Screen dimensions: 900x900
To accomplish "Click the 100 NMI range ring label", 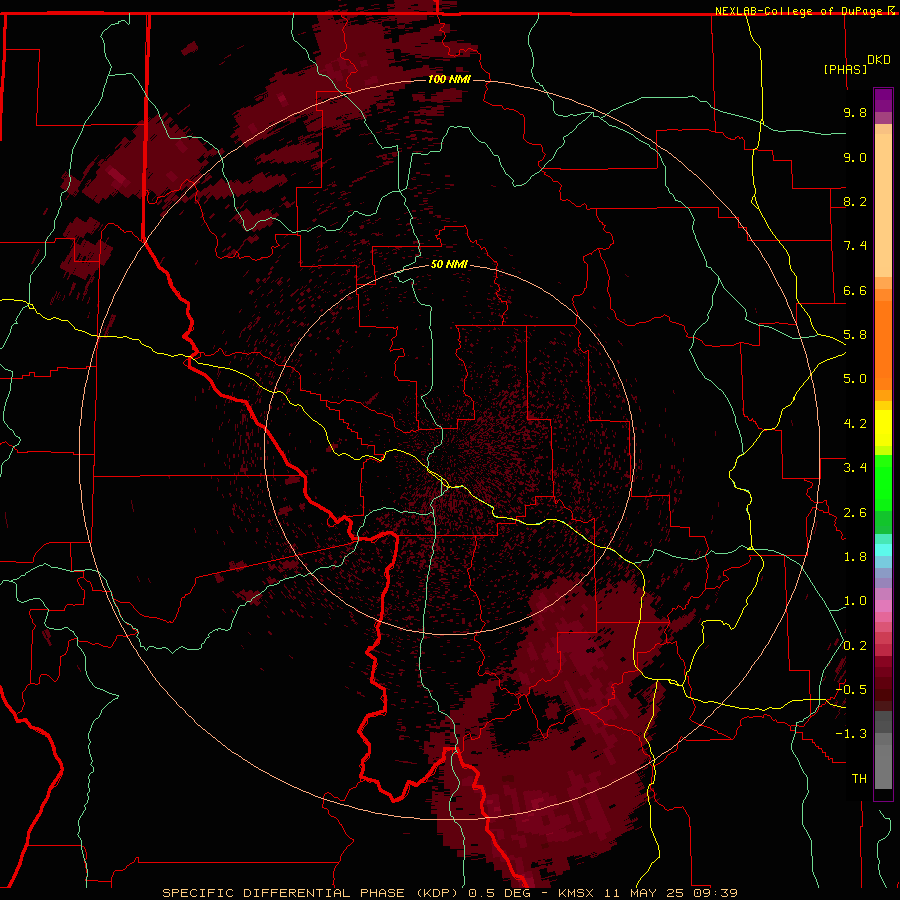I will tap(449, 79).
